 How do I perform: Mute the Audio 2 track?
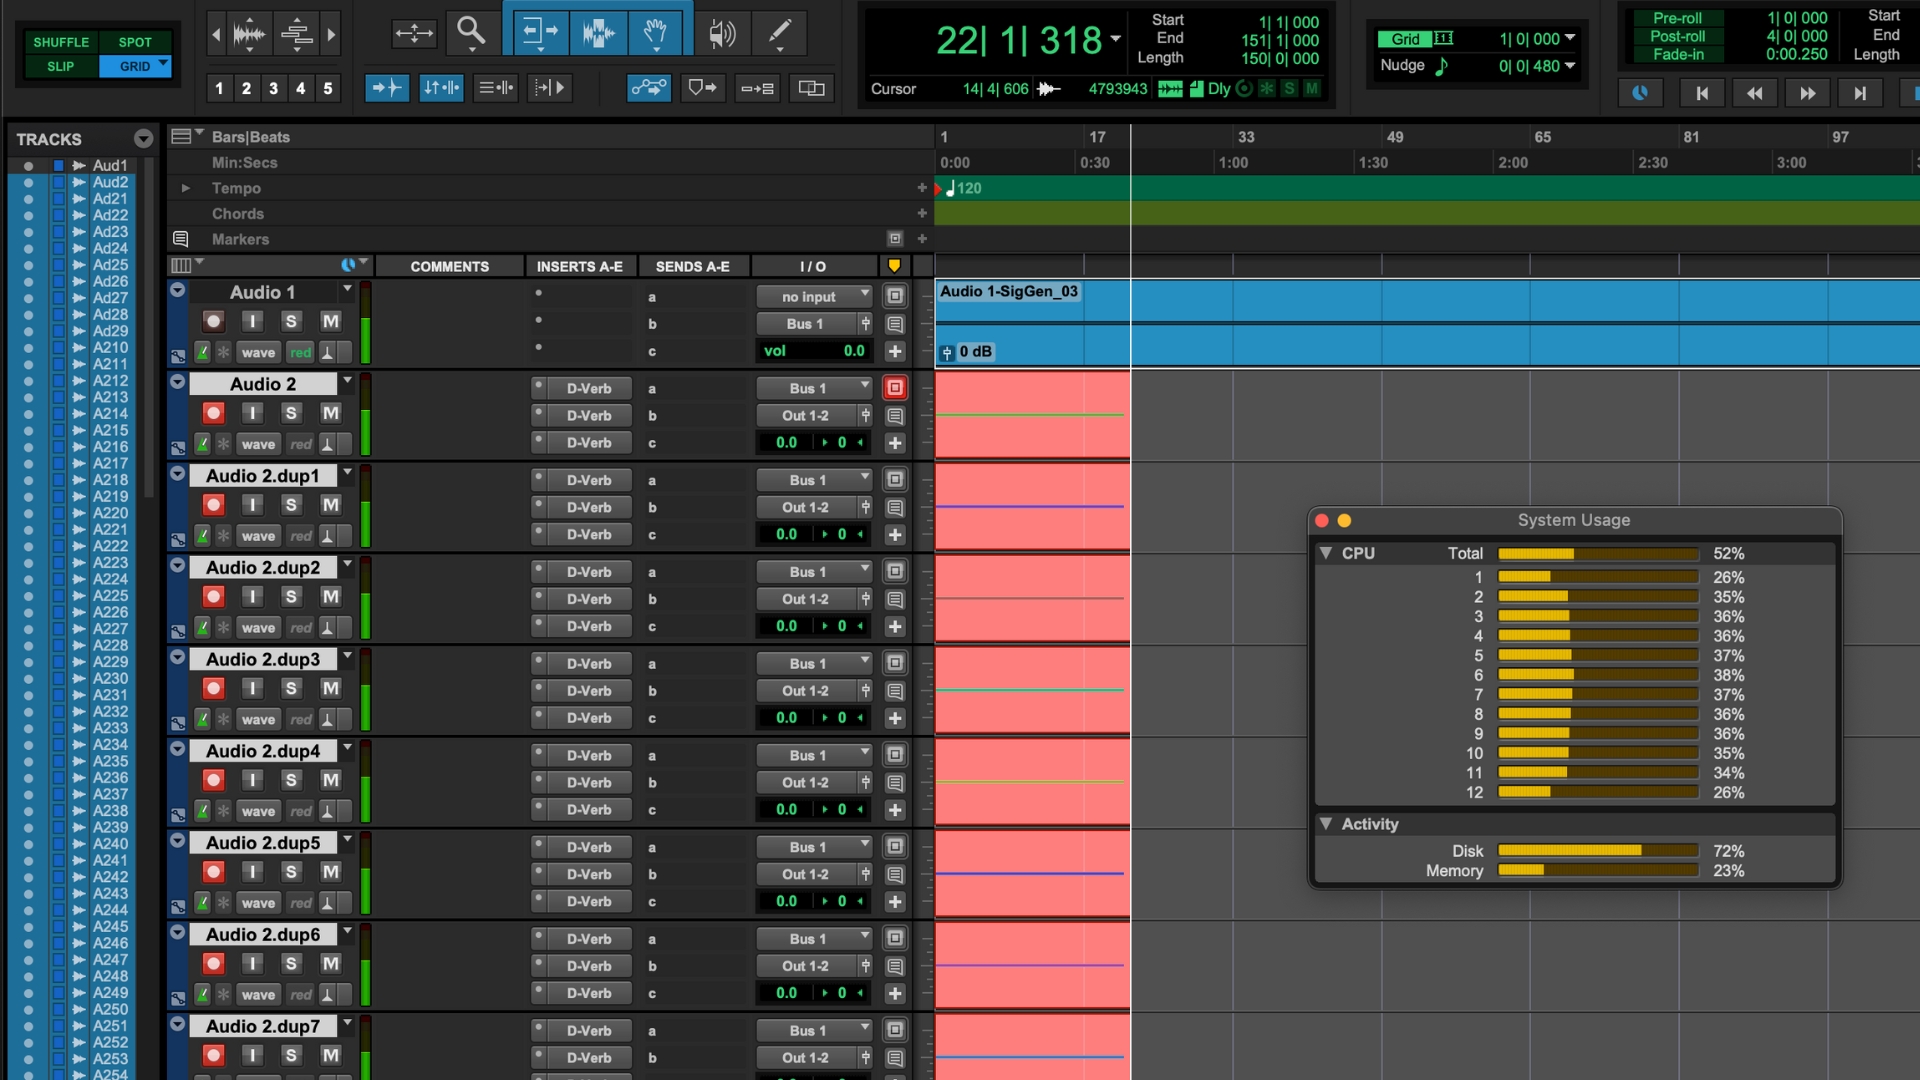click(x=330, y=413)
